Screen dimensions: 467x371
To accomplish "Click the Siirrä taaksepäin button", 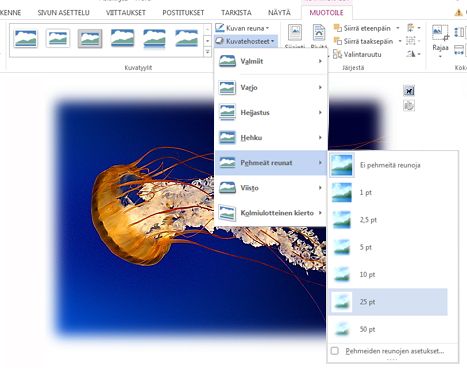I will [363, 41].
